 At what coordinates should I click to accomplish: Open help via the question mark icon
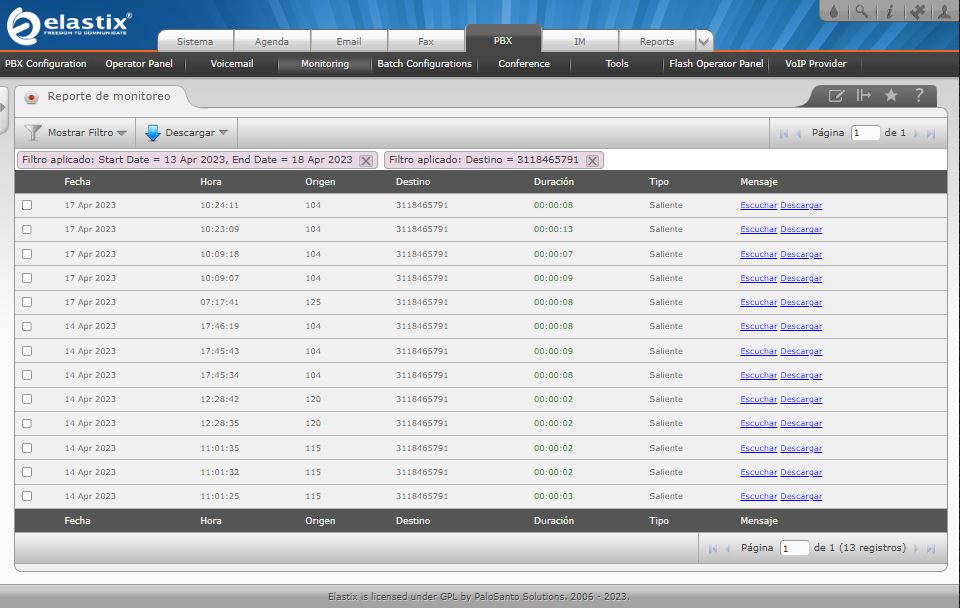[x=918, y=96]
